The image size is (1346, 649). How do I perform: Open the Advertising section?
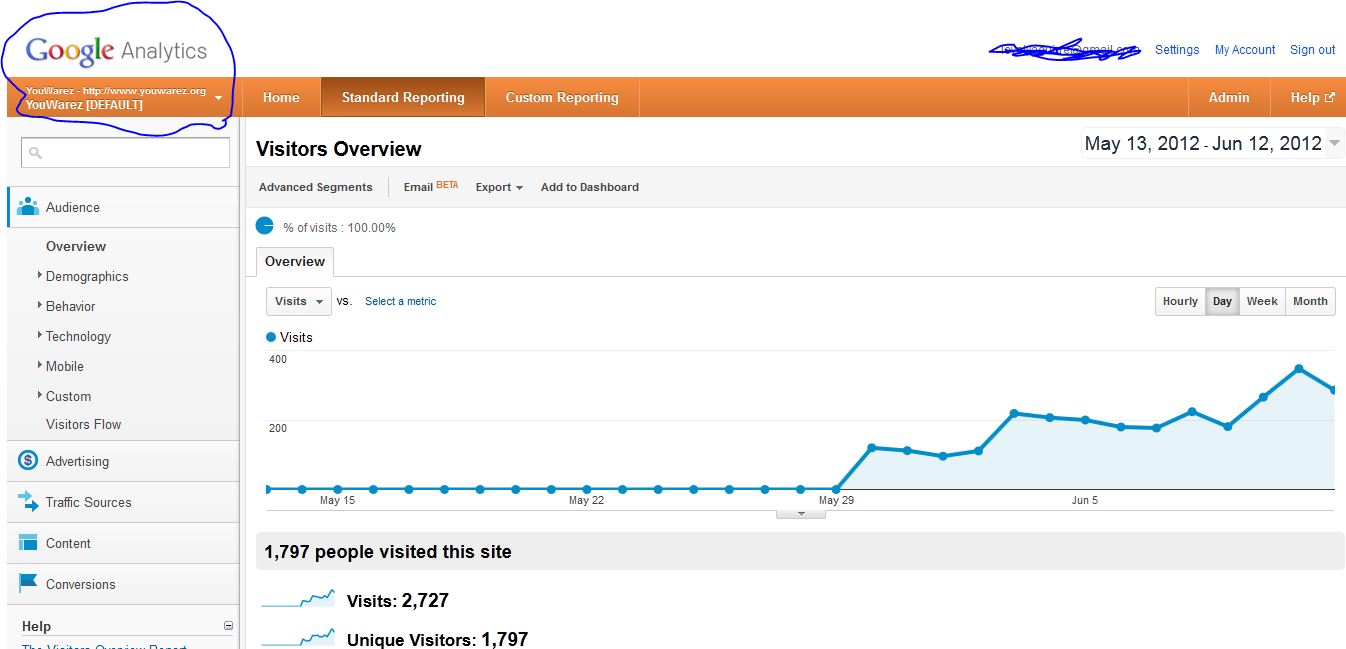click(77, 462)
